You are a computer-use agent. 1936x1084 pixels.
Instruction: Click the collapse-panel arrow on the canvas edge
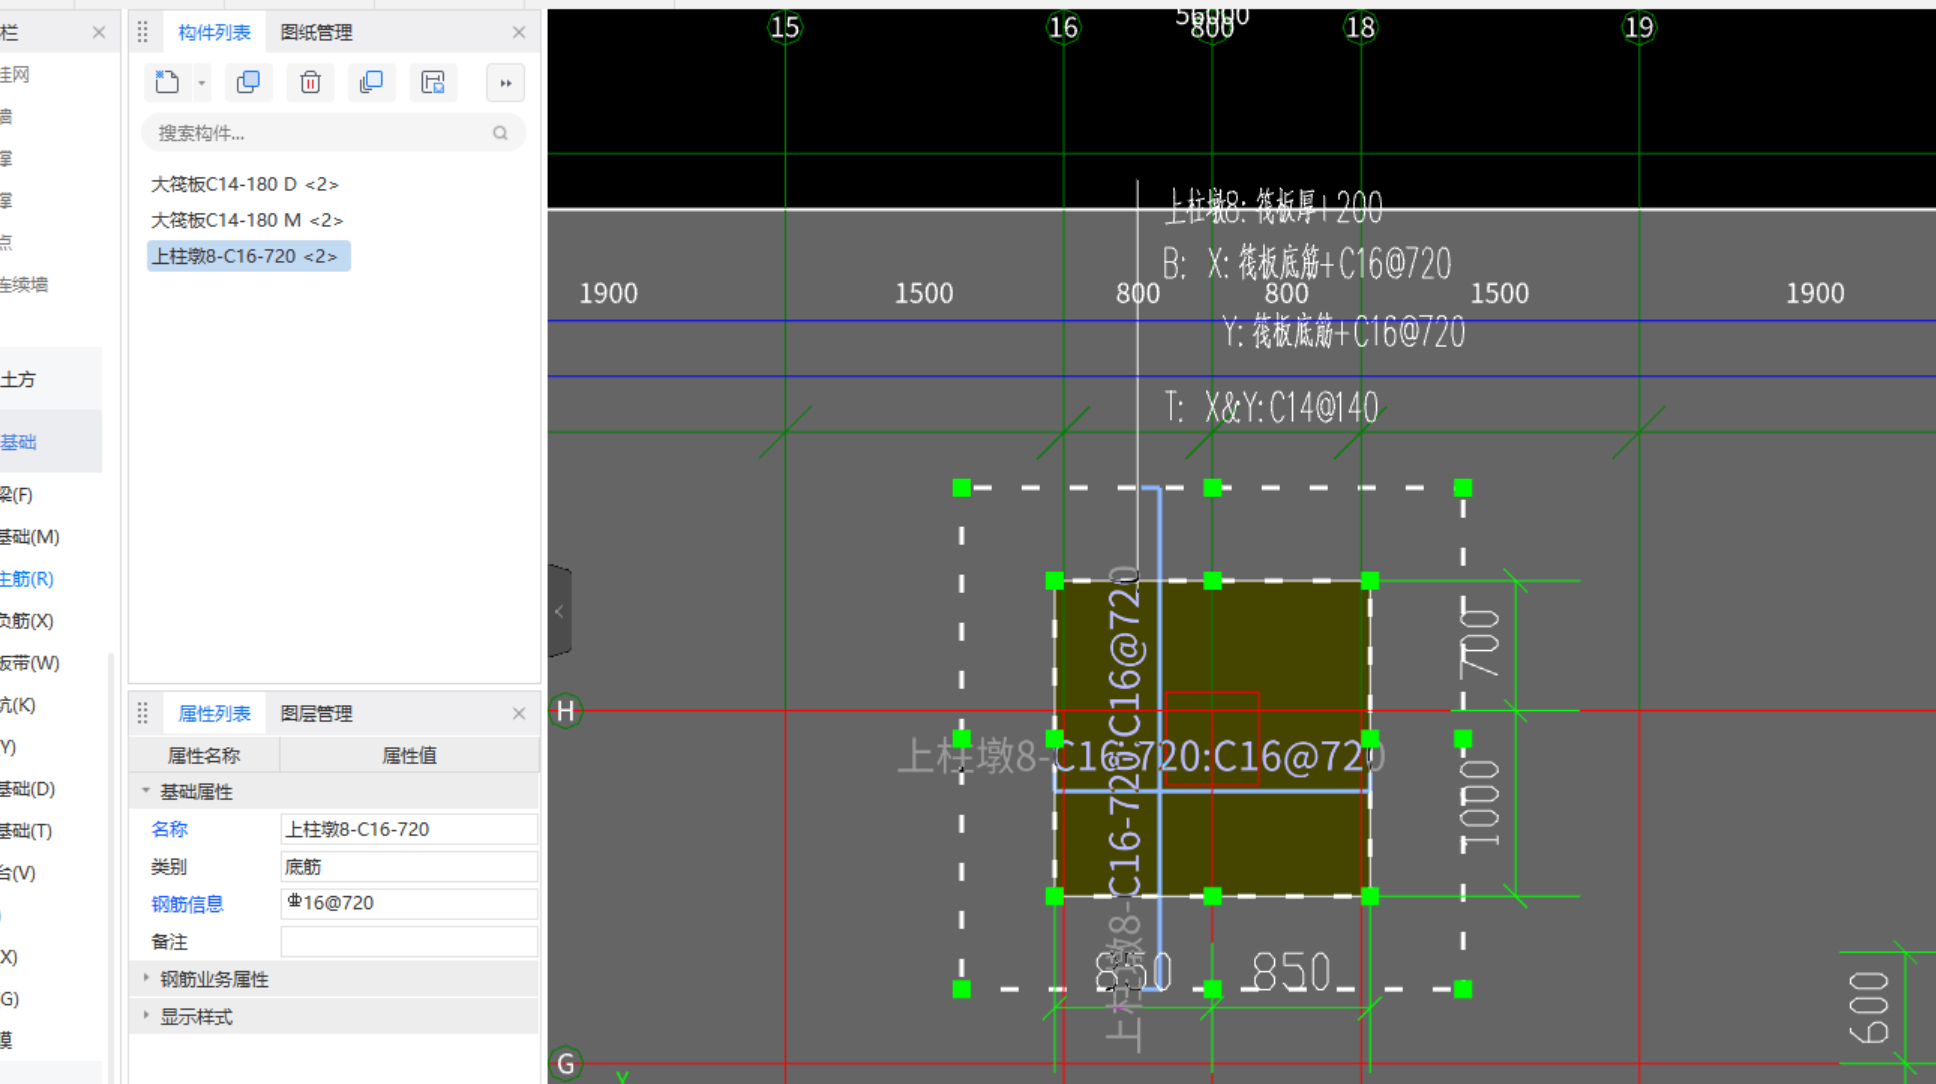[x=559, y=611]
